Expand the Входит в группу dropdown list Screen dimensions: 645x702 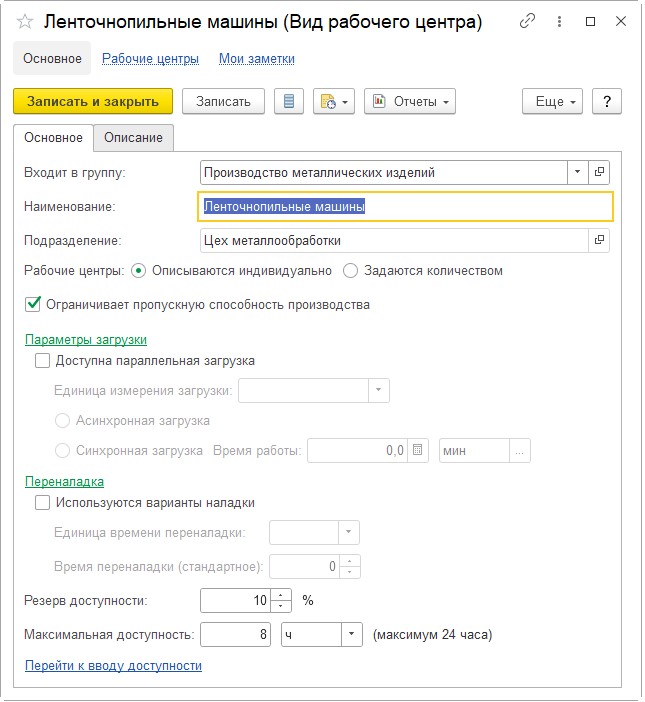tap(577, 172)
